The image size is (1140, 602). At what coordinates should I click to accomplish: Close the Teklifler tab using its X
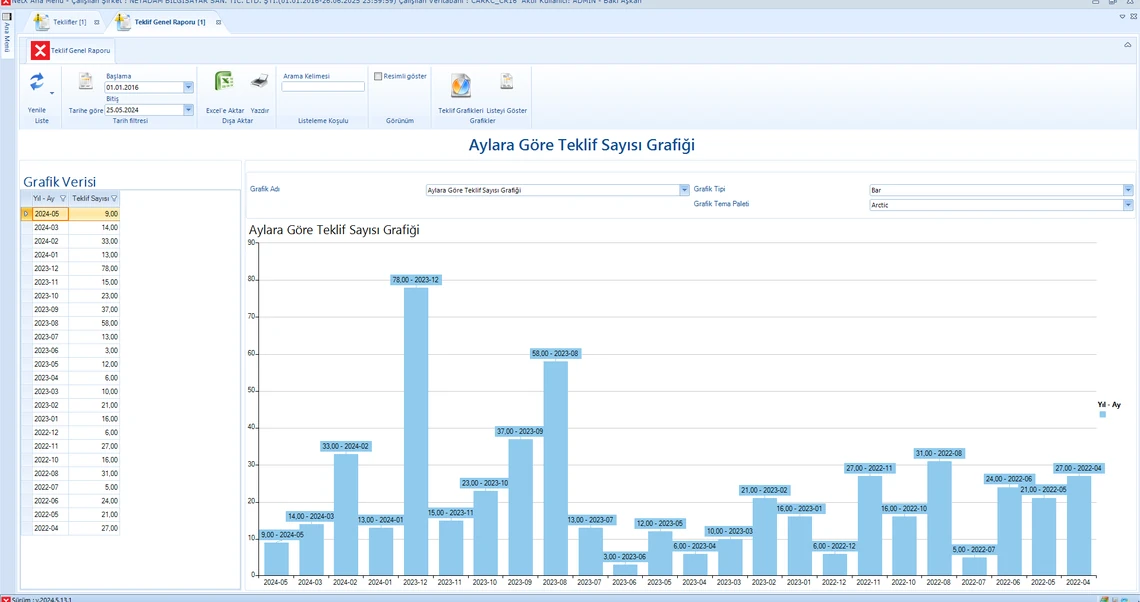[x=97, y=22]
